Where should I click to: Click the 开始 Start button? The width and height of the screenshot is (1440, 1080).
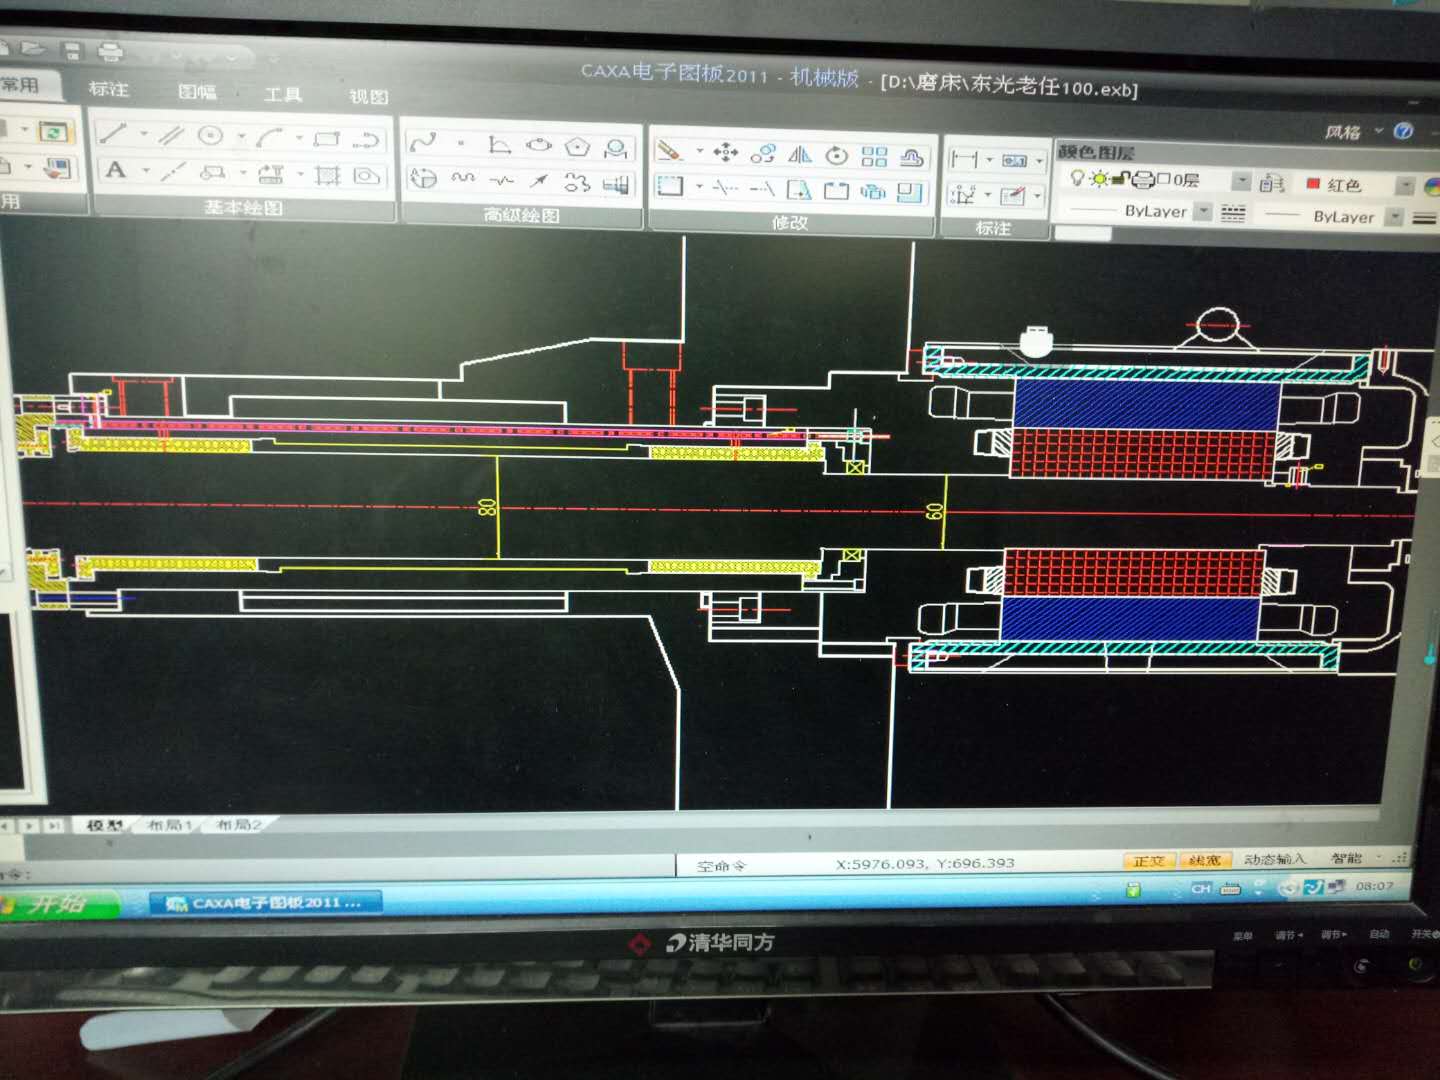pos(55,903)
